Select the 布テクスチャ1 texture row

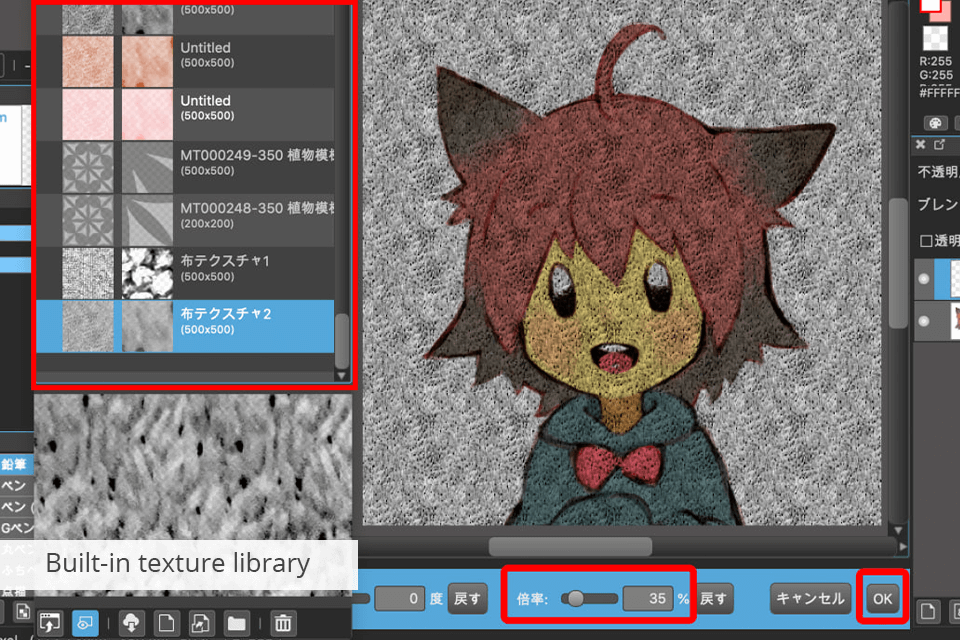pyautogui.click(x=185, y=273)
